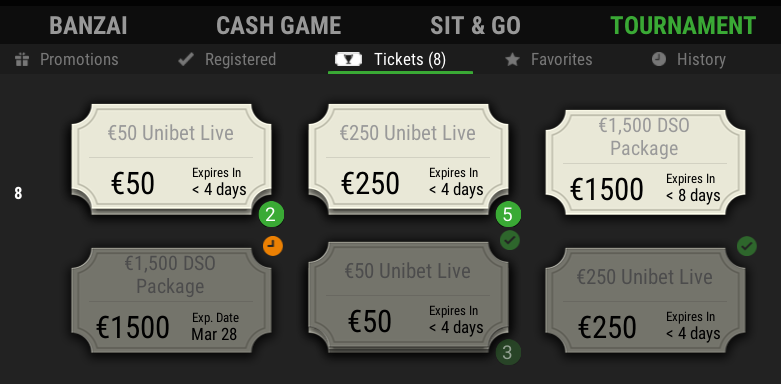
Task: Click the greyed DSO Package ticket expiring Mar 28
Action: click(x=171, y=300)
